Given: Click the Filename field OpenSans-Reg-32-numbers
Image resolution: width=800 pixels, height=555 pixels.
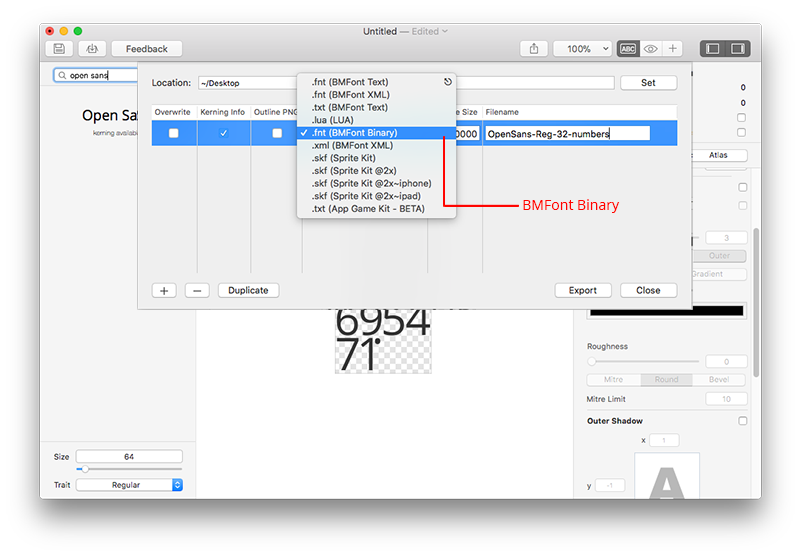Looking at the screenshot, I should pos(566,133).
